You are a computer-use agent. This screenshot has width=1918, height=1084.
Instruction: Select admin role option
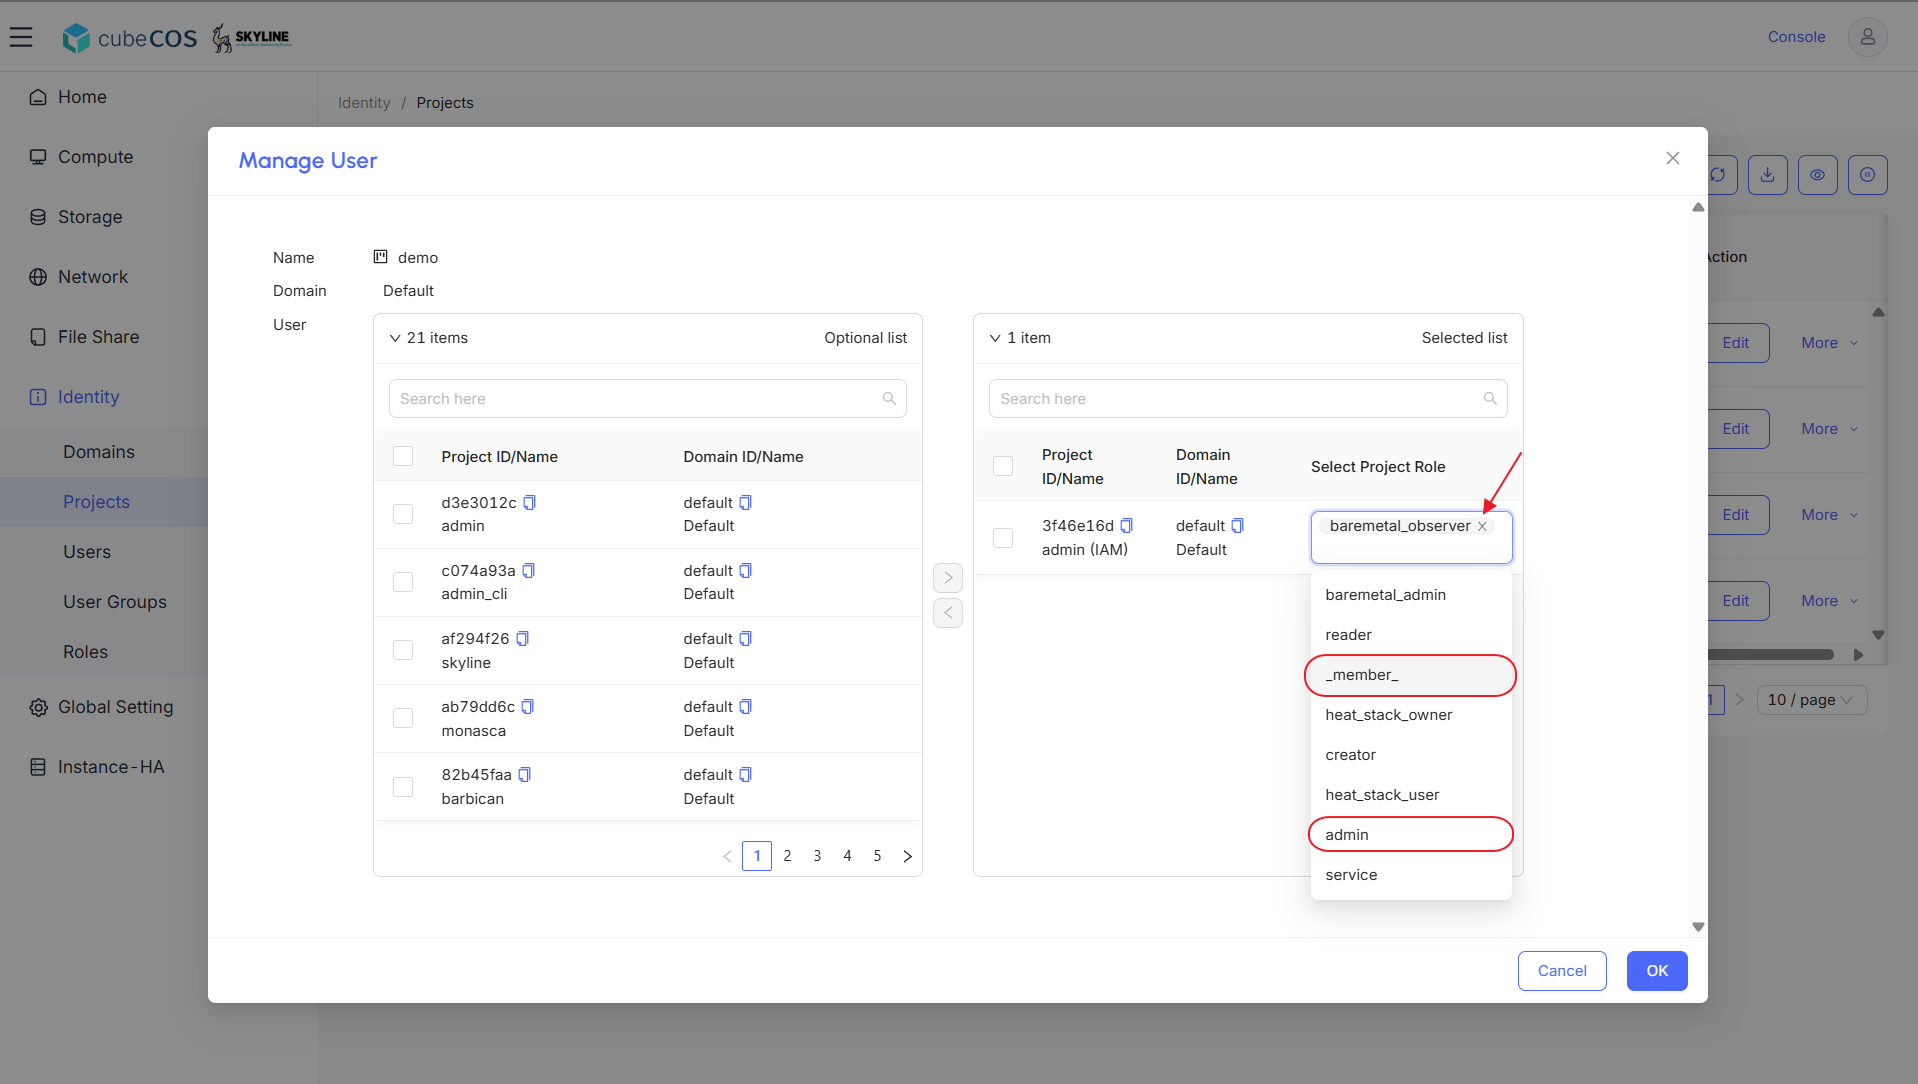(1410, 835)
